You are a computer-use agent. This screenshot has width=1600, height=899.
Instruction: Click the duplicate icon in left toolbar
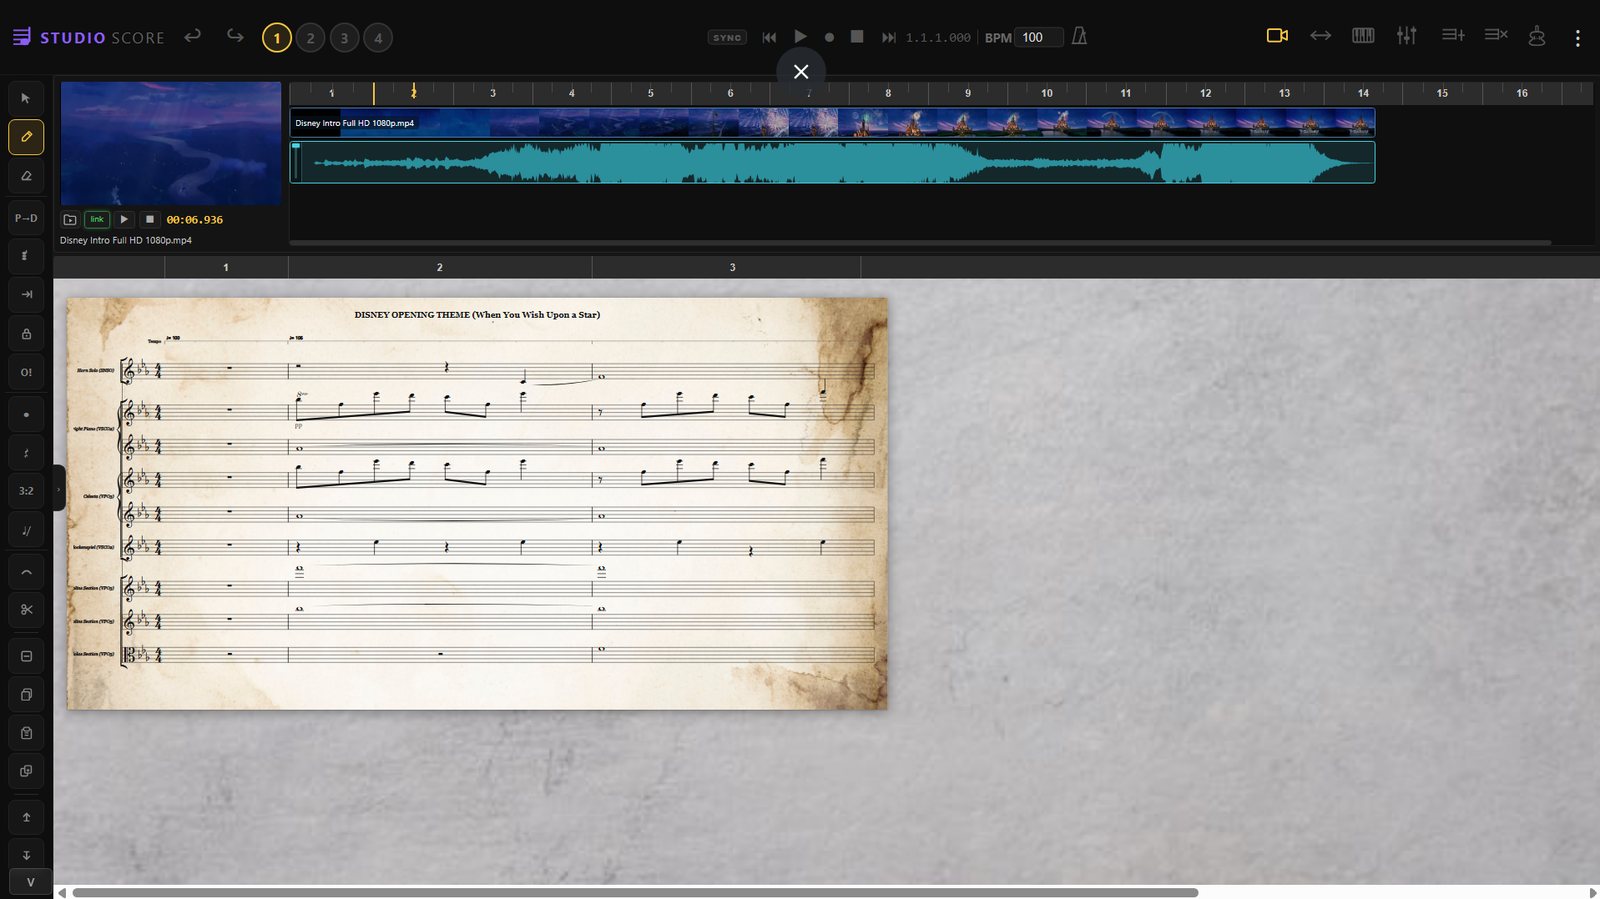click(26, 771)
